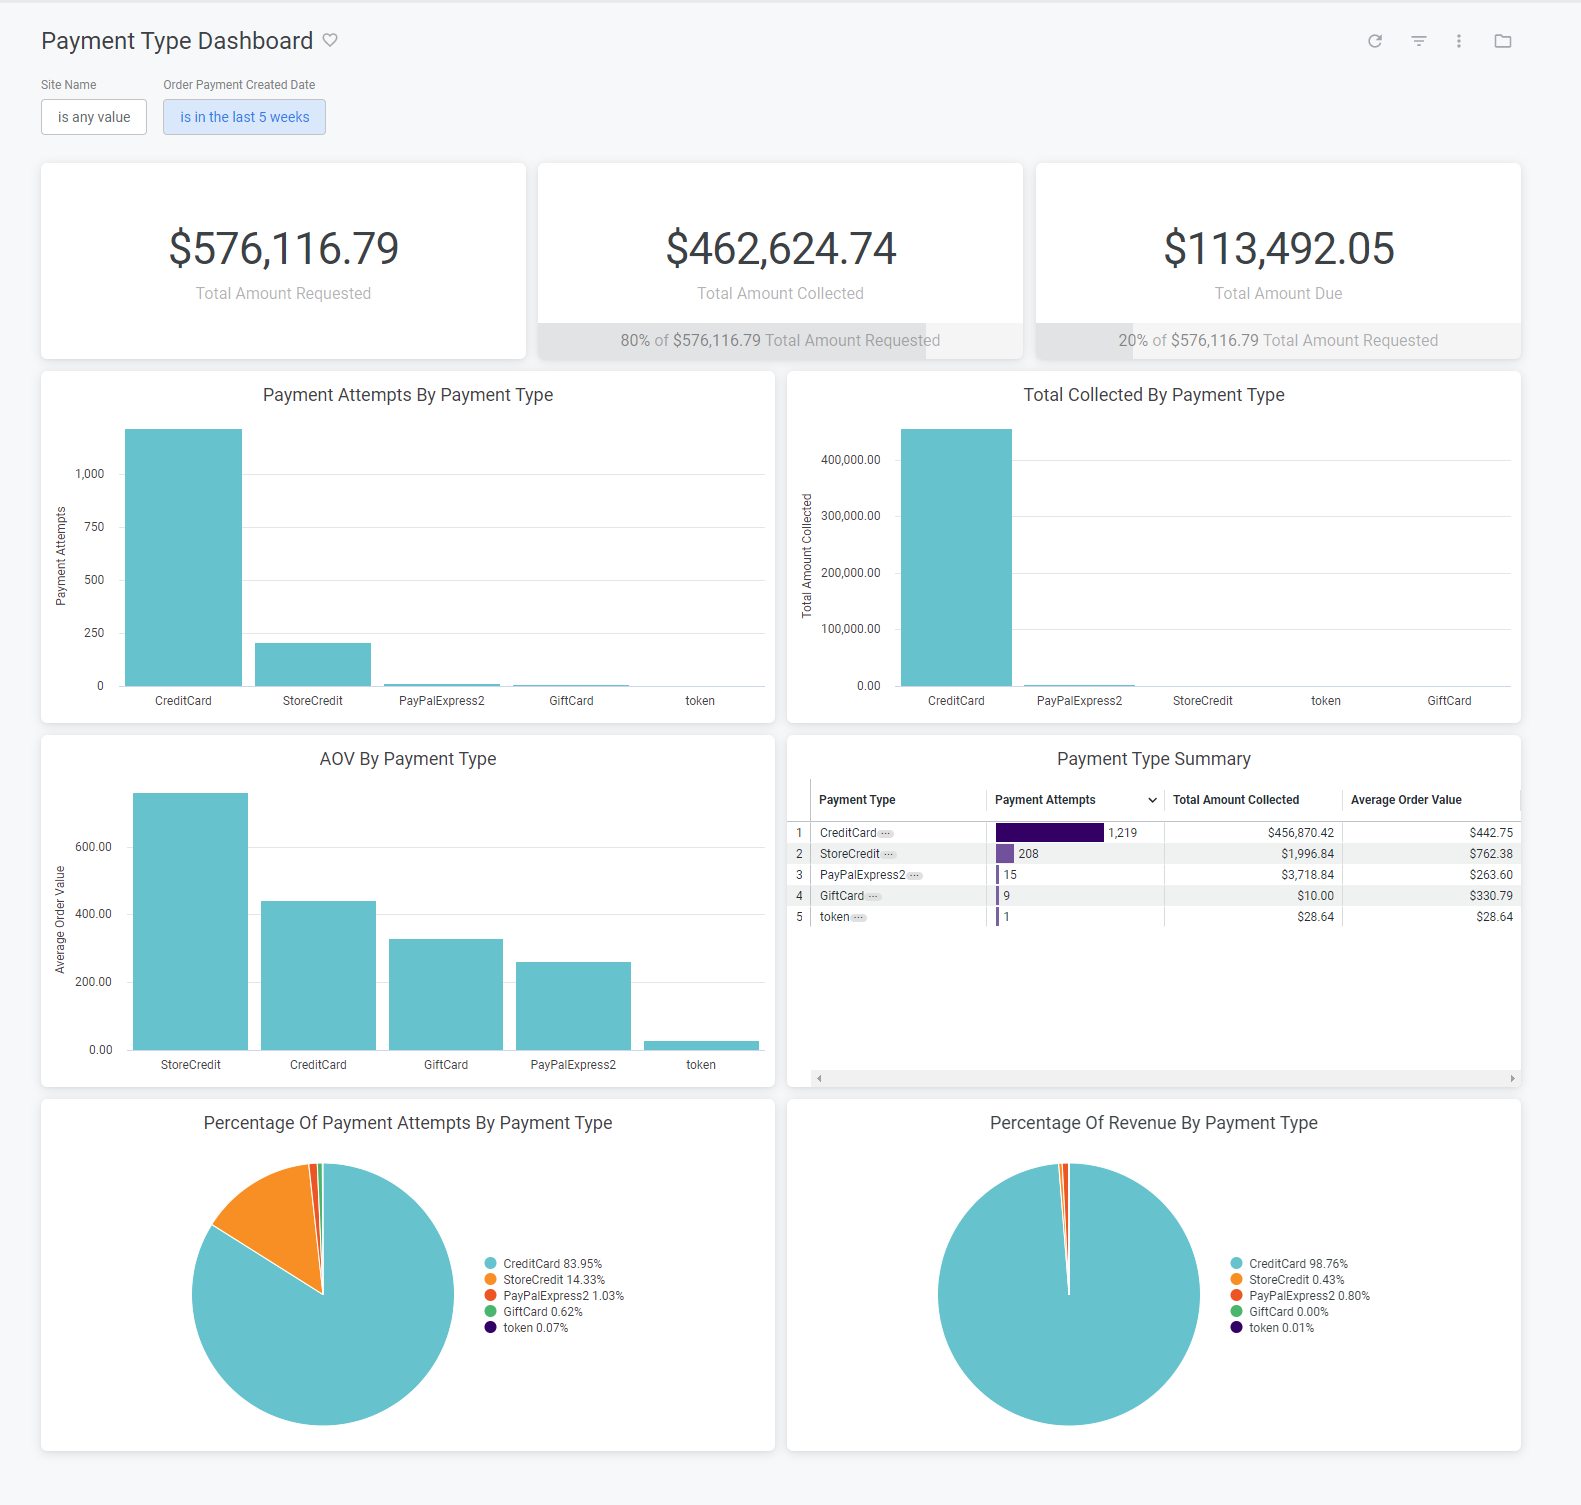The height and width of the screenshot is (1505, 1581).
Task: Click the StoreCredit bar in AOV chart
Action: (190, 921)
